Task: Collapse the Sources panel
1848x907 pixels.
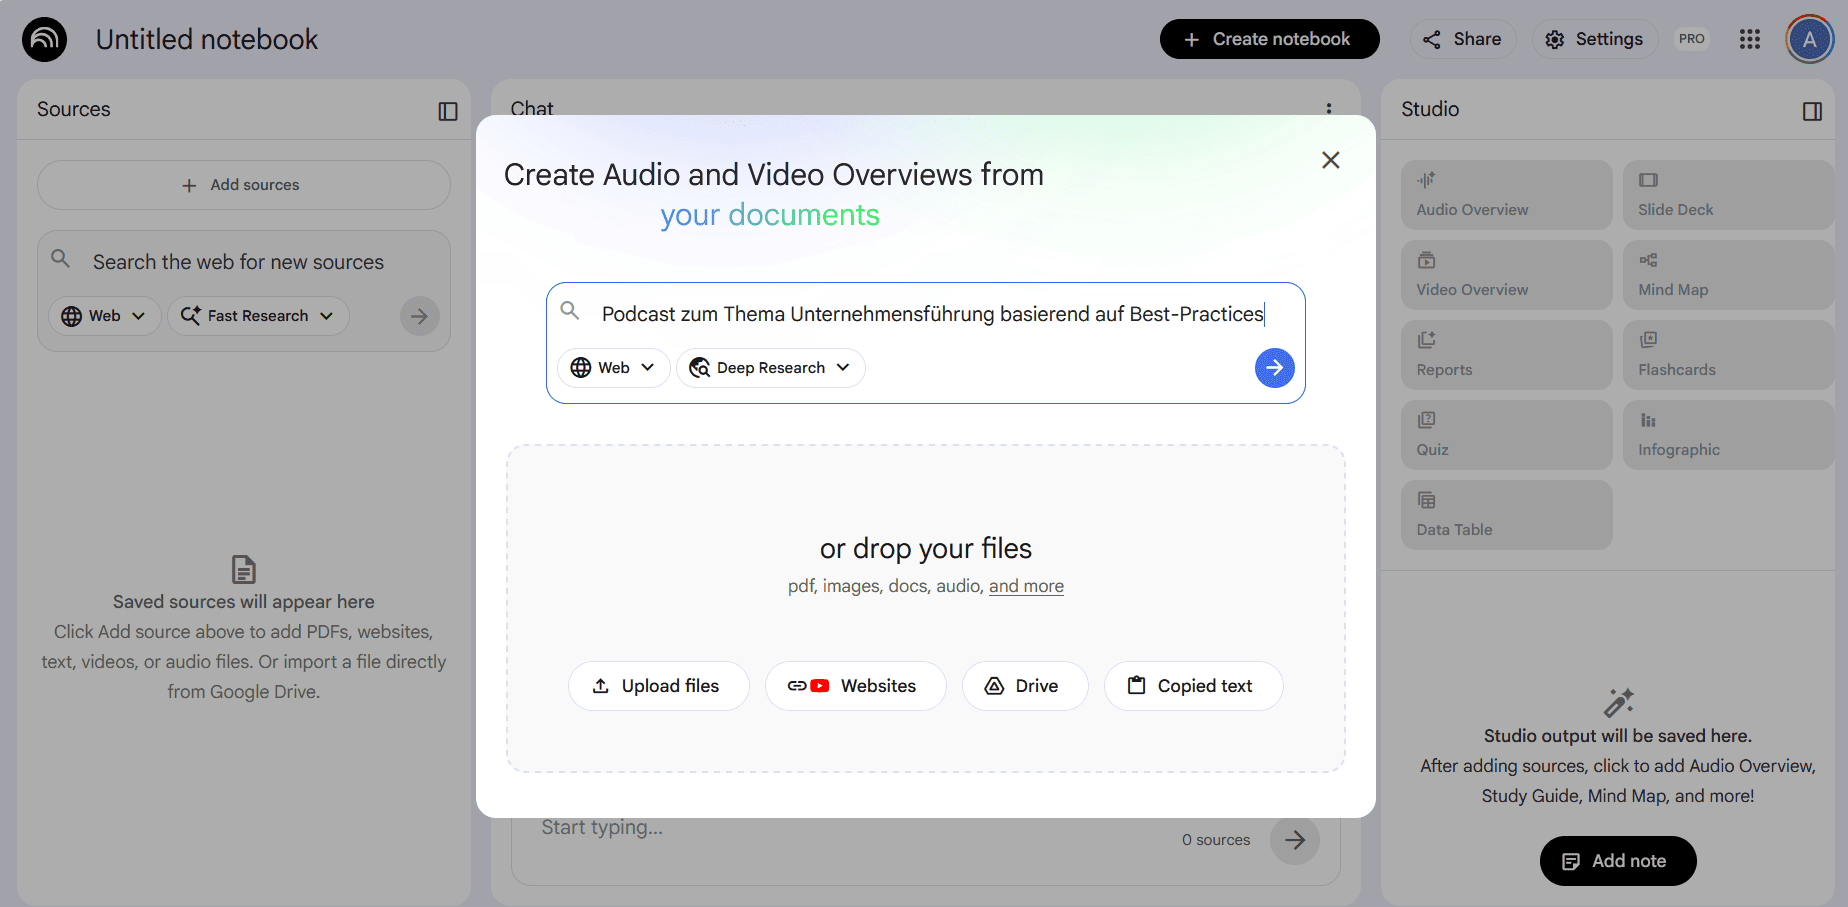Action: pyautogui.click(x=447, y=110)
